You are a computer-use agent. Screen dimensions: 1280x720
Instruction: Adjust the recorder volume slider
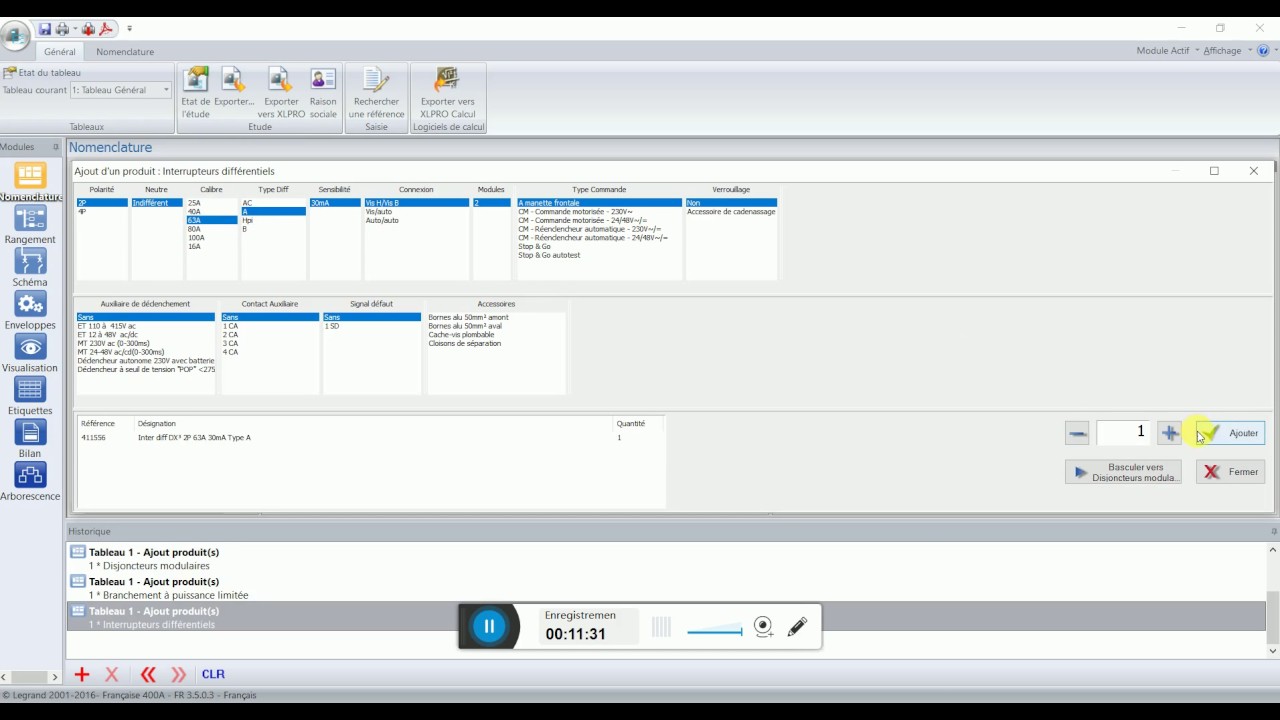click(714, 631)
